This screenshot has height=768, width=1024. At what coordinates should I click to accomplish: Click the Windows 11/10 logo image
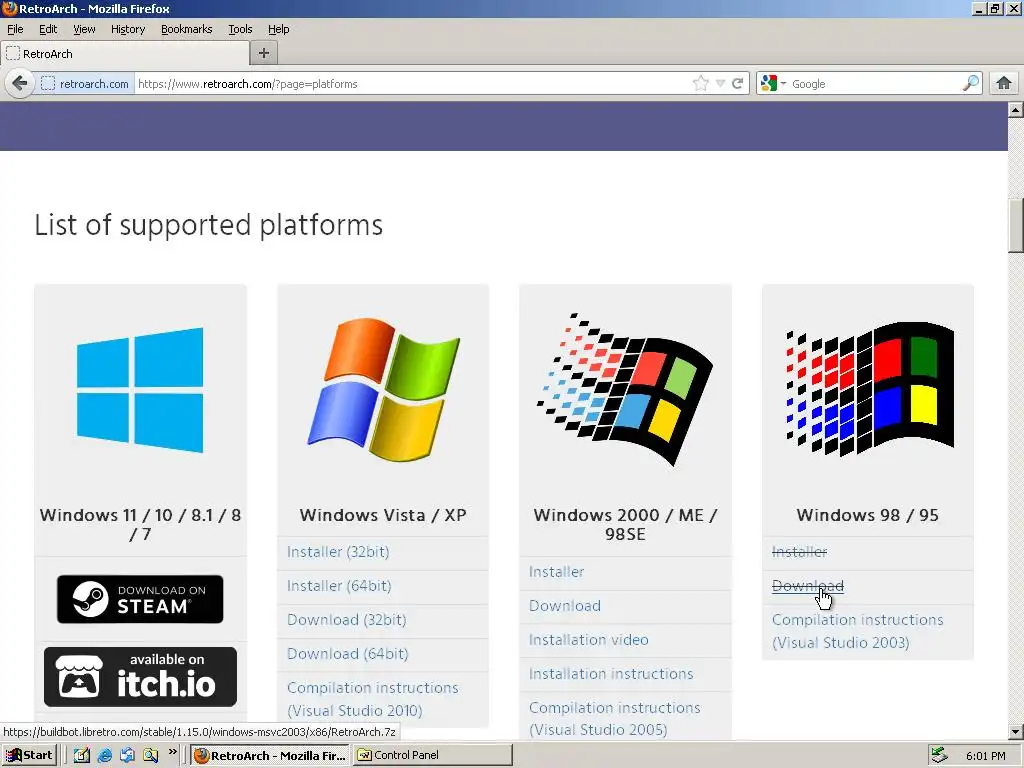pos(140,390)
